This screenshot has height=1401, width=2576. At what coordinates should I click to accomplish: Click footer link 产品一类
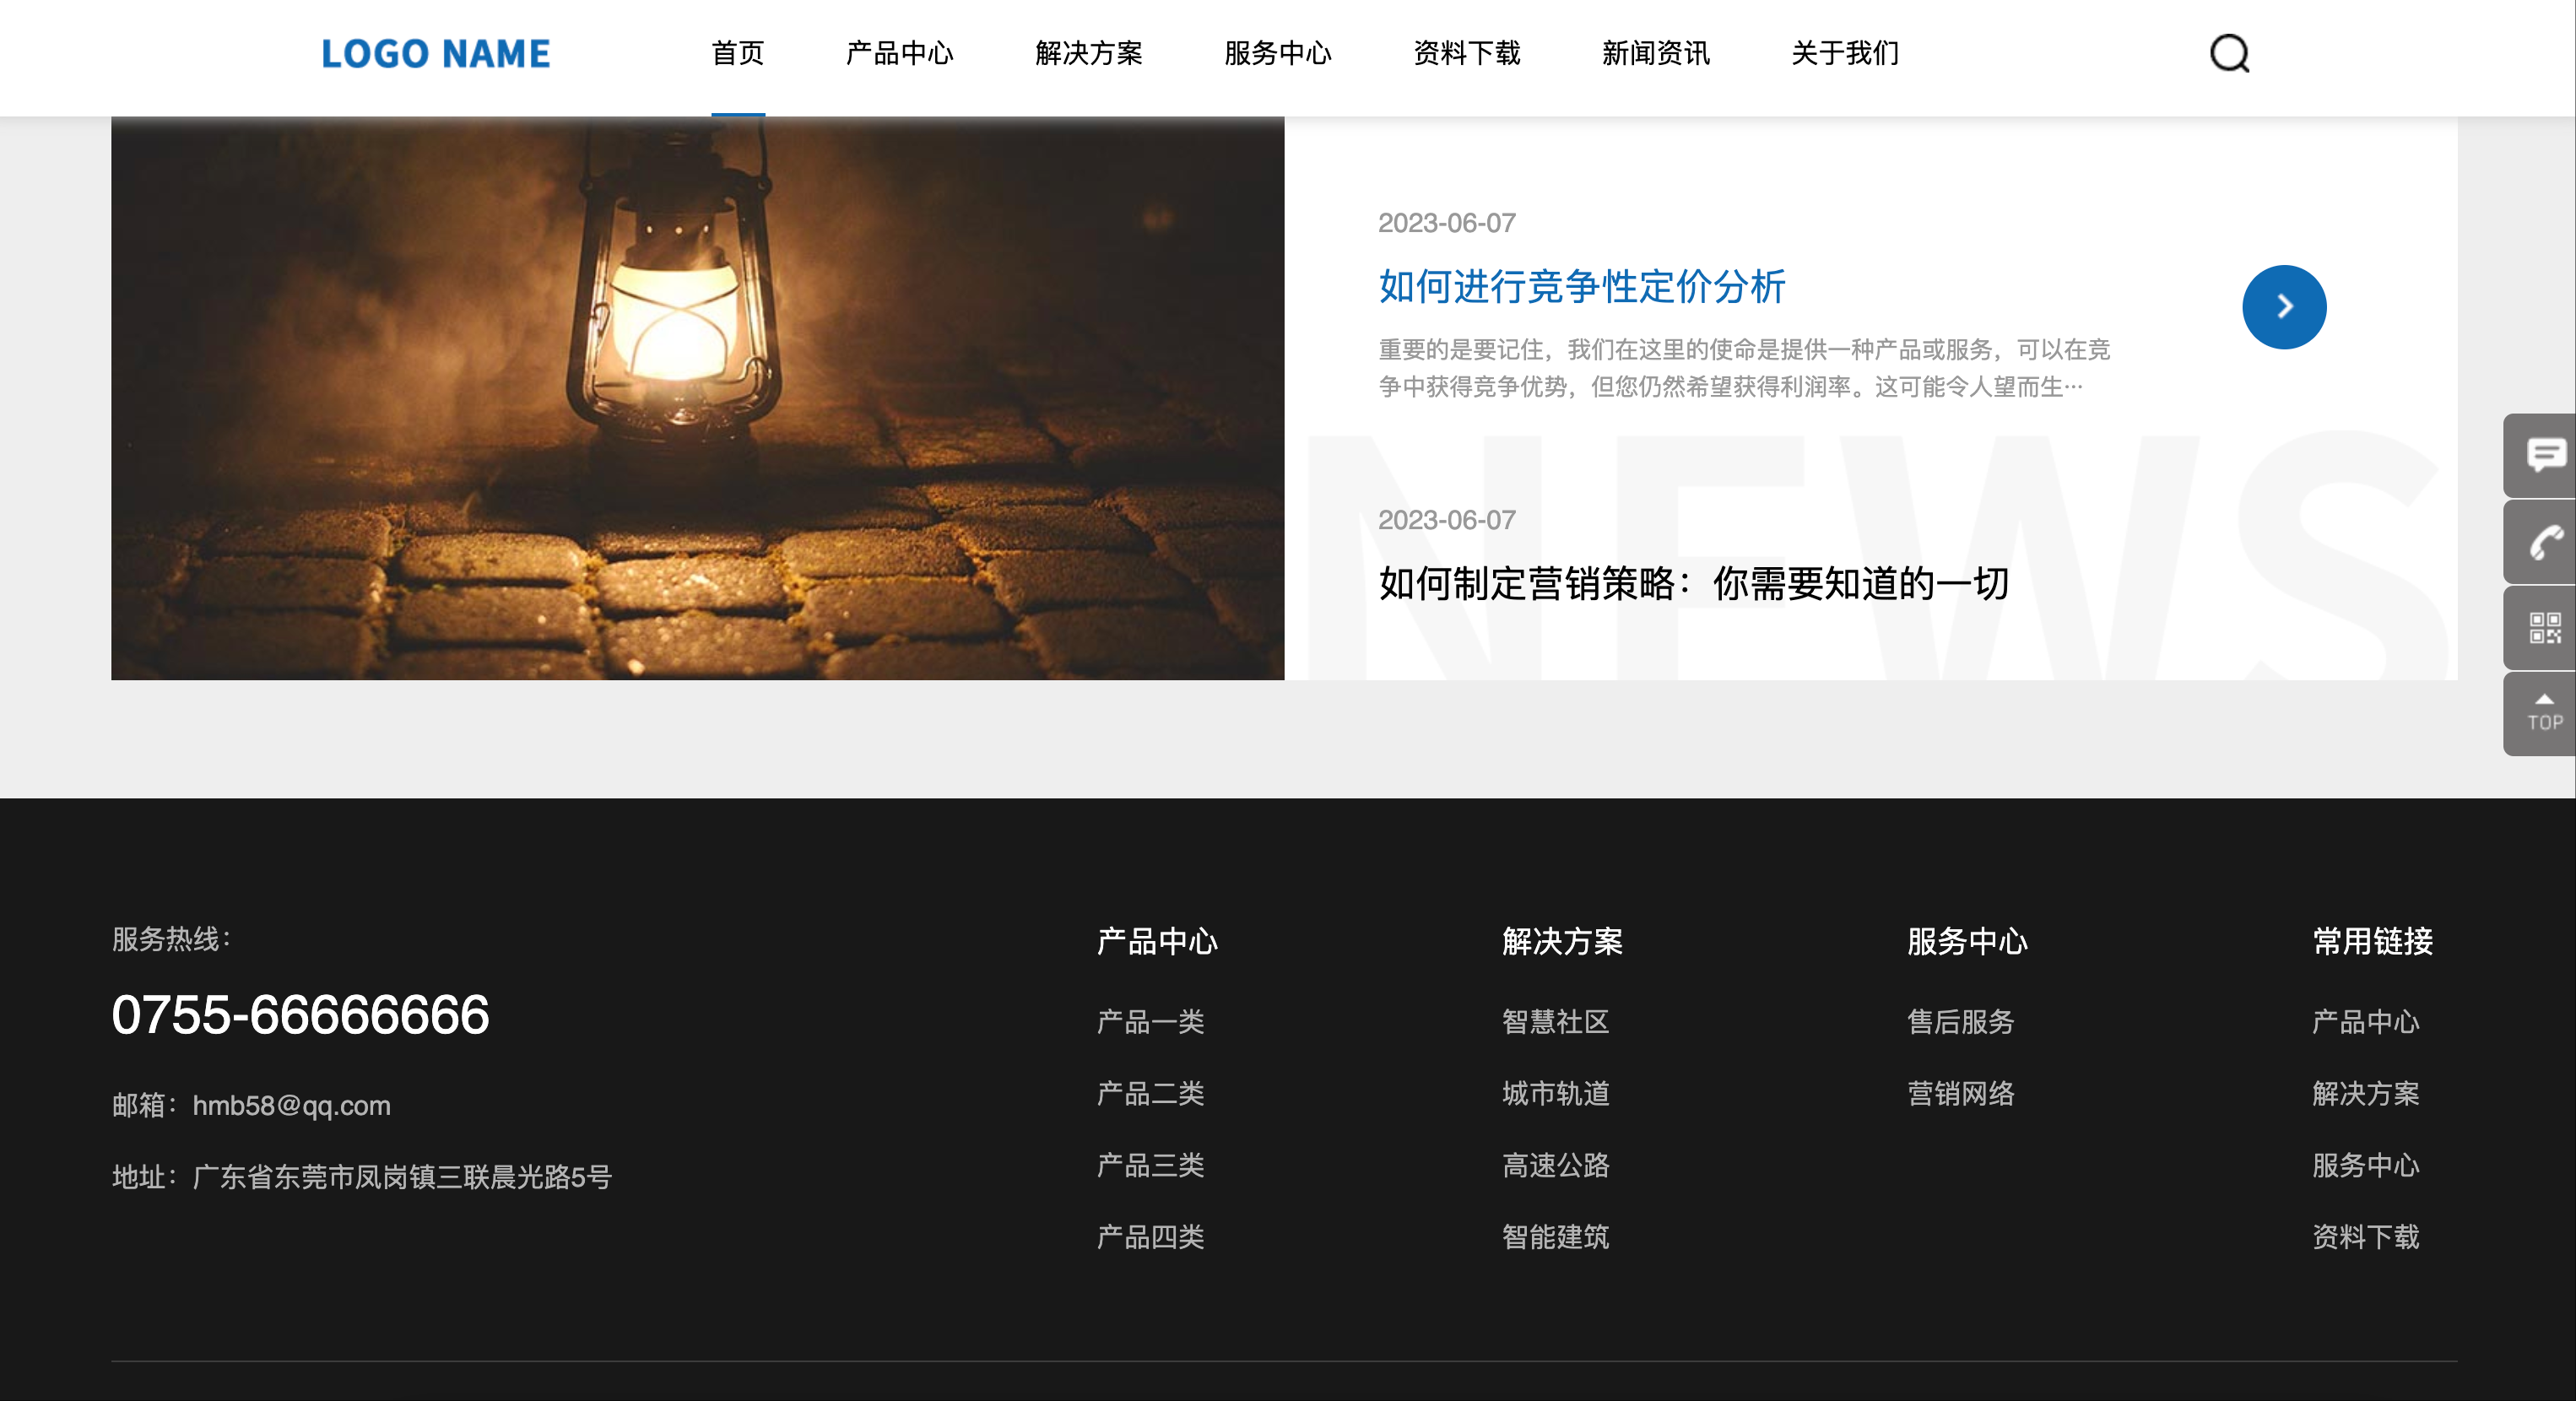pyautogui.click(x=1151, y=1022)
